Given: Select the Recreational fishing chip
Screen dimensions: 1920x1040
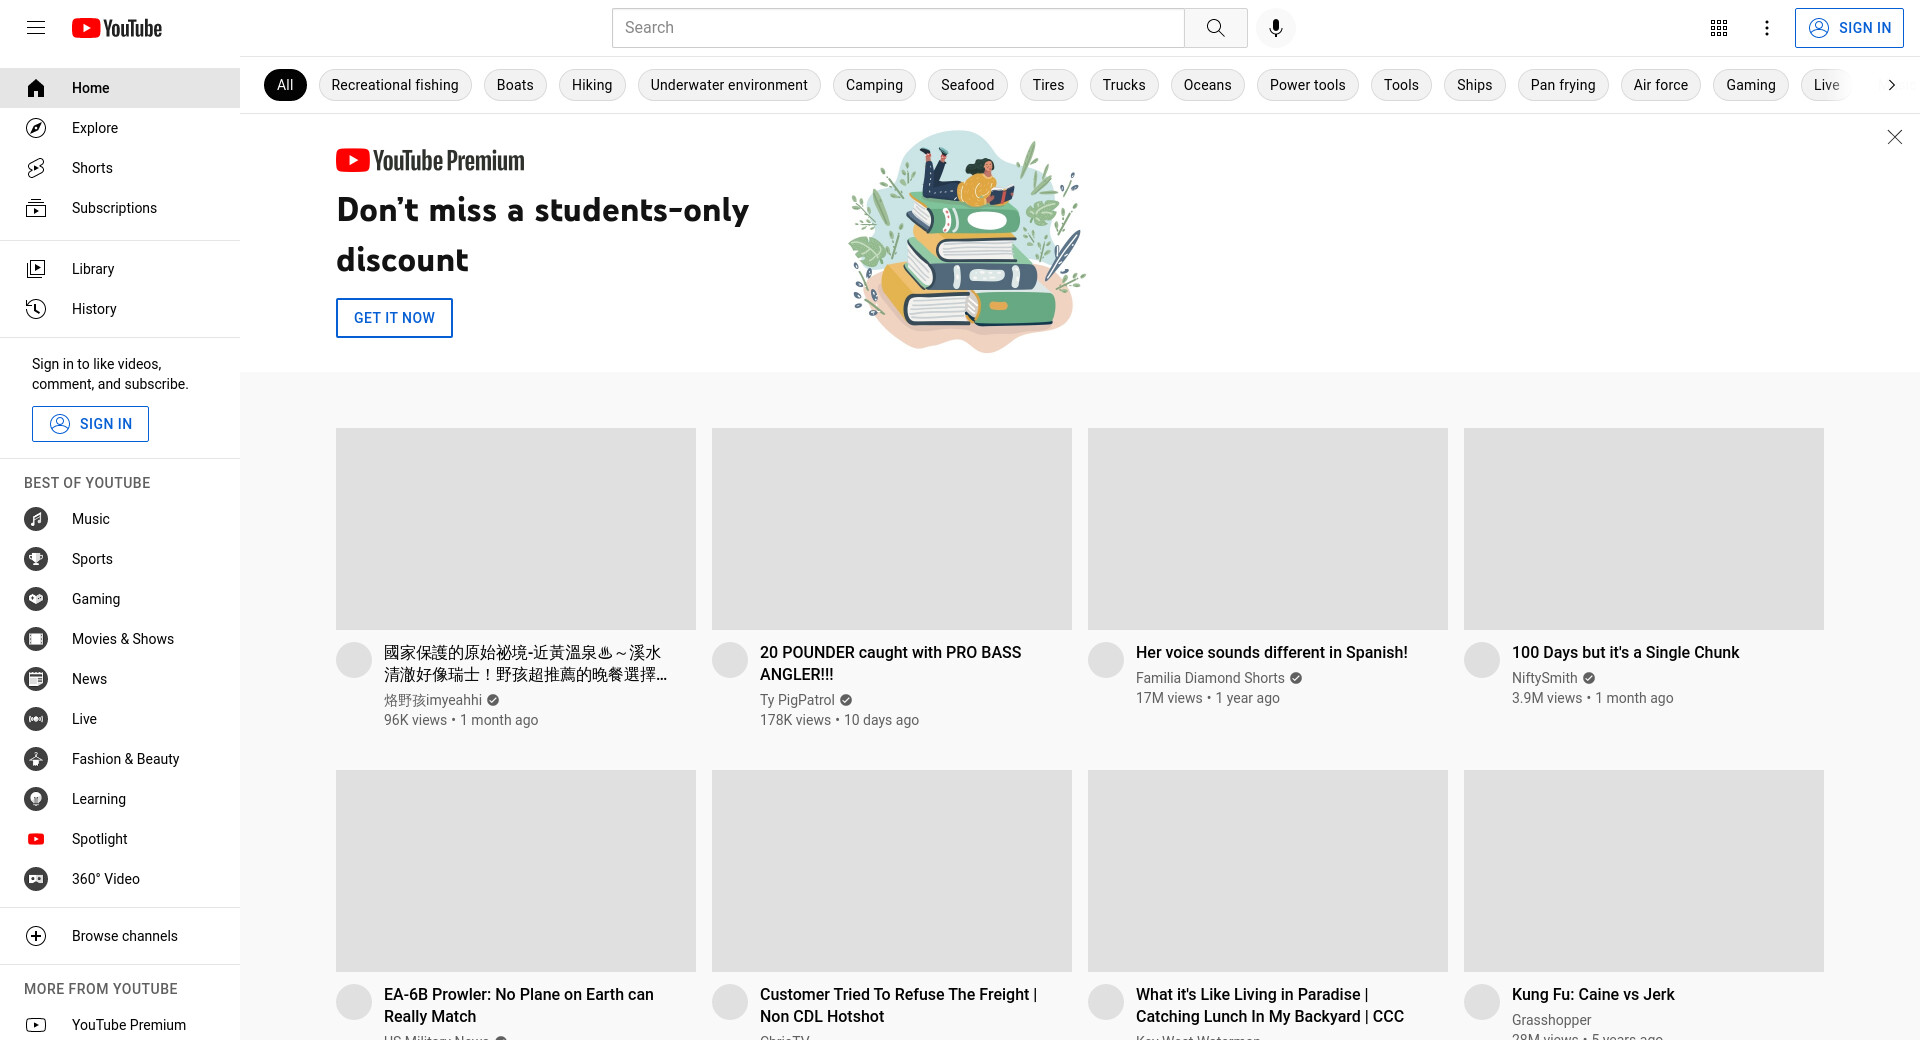Looking at the screenshot, I should tap(395, 85).
